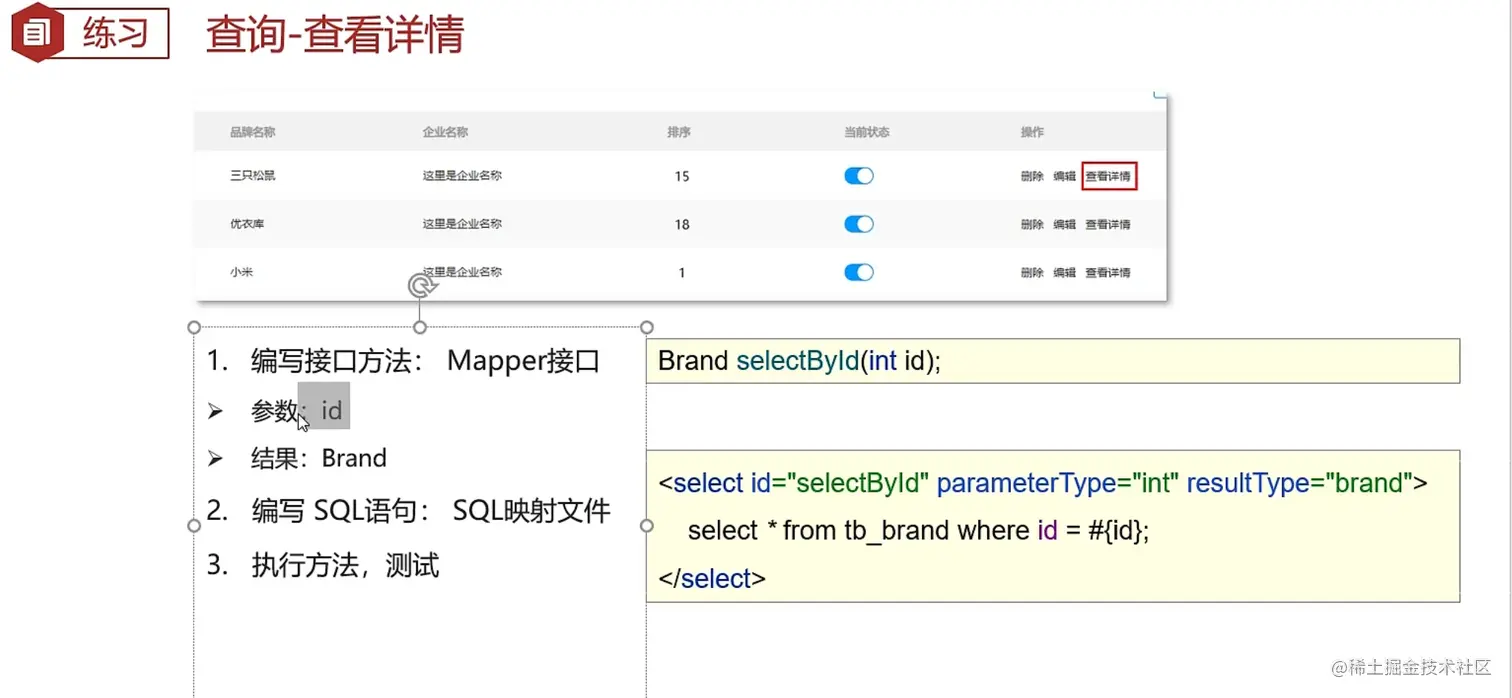
Task: Click 这里是企业名称 in the 三只松鼠 row
Action: pyautogui.click(x=462, y=176)
